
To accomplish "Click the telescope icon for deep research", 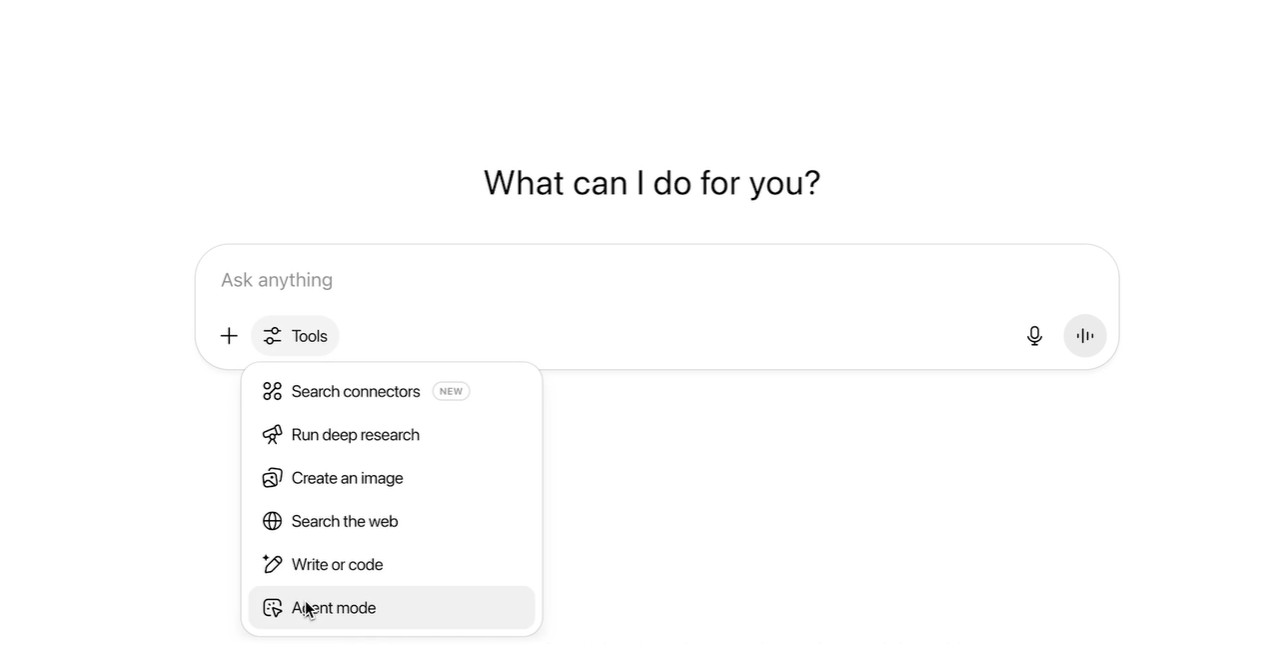I will coord(272,435).
